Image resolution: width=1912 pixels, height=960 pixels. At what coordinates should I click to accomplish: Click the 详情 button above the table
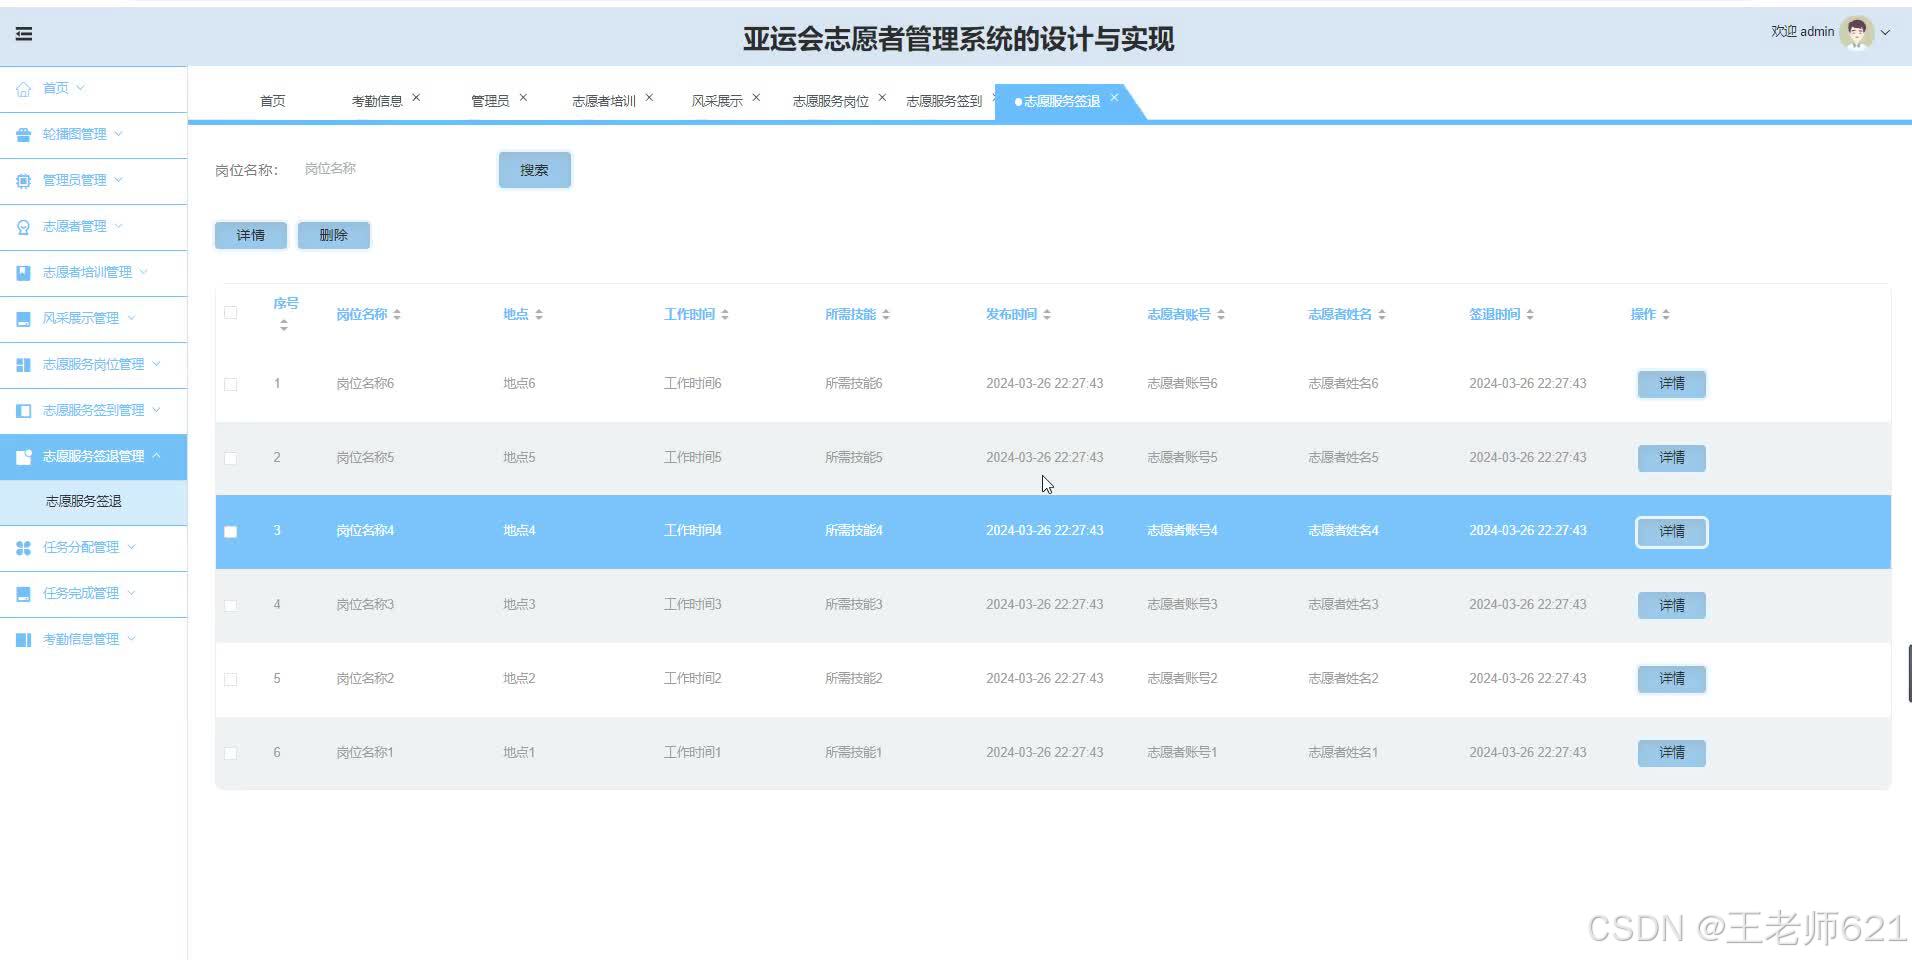click(251, 235)
